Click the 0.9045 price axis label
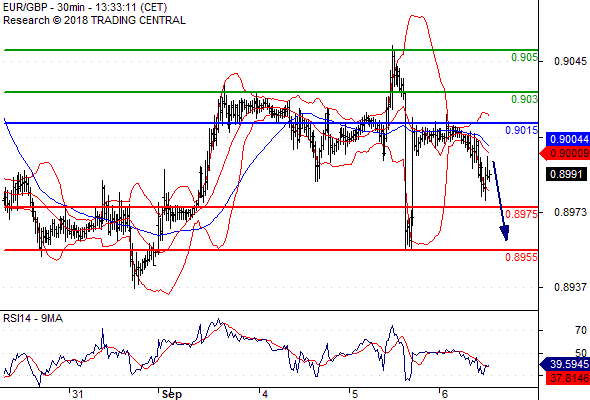Viewport: 590px width, 400px height. 570,61
